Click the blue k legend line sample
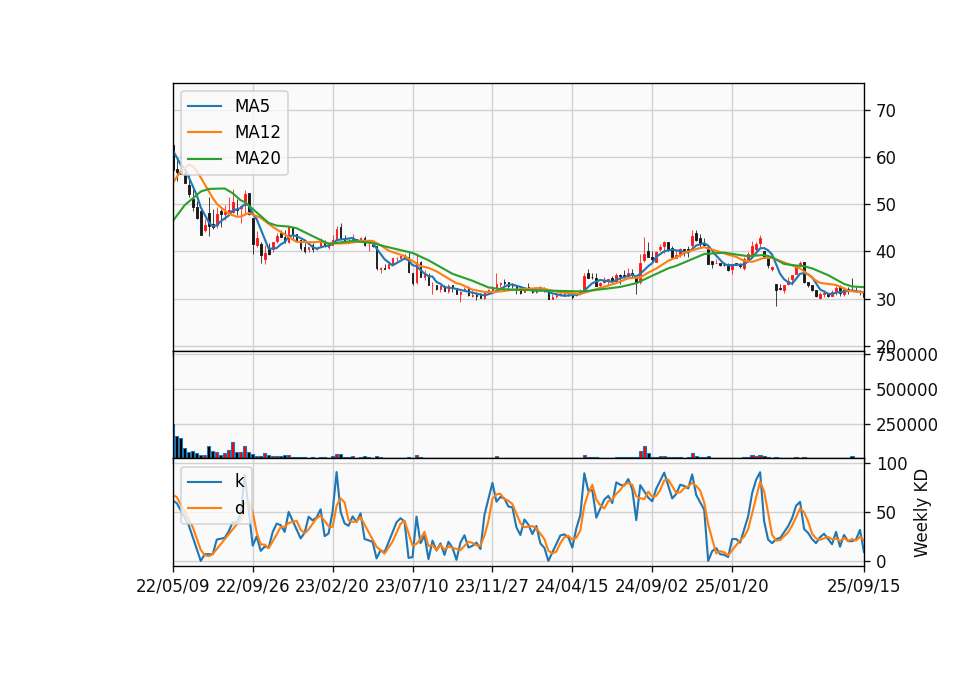The image size is (960, 690). [x=204, y=482]
